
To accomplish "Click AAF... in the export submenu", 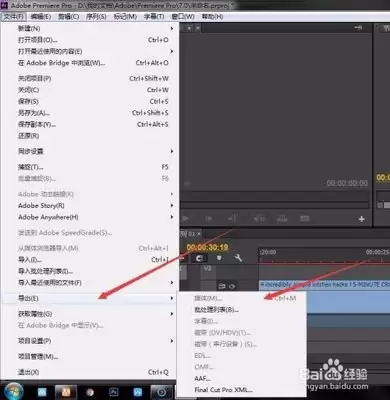I will click(202, 378).
